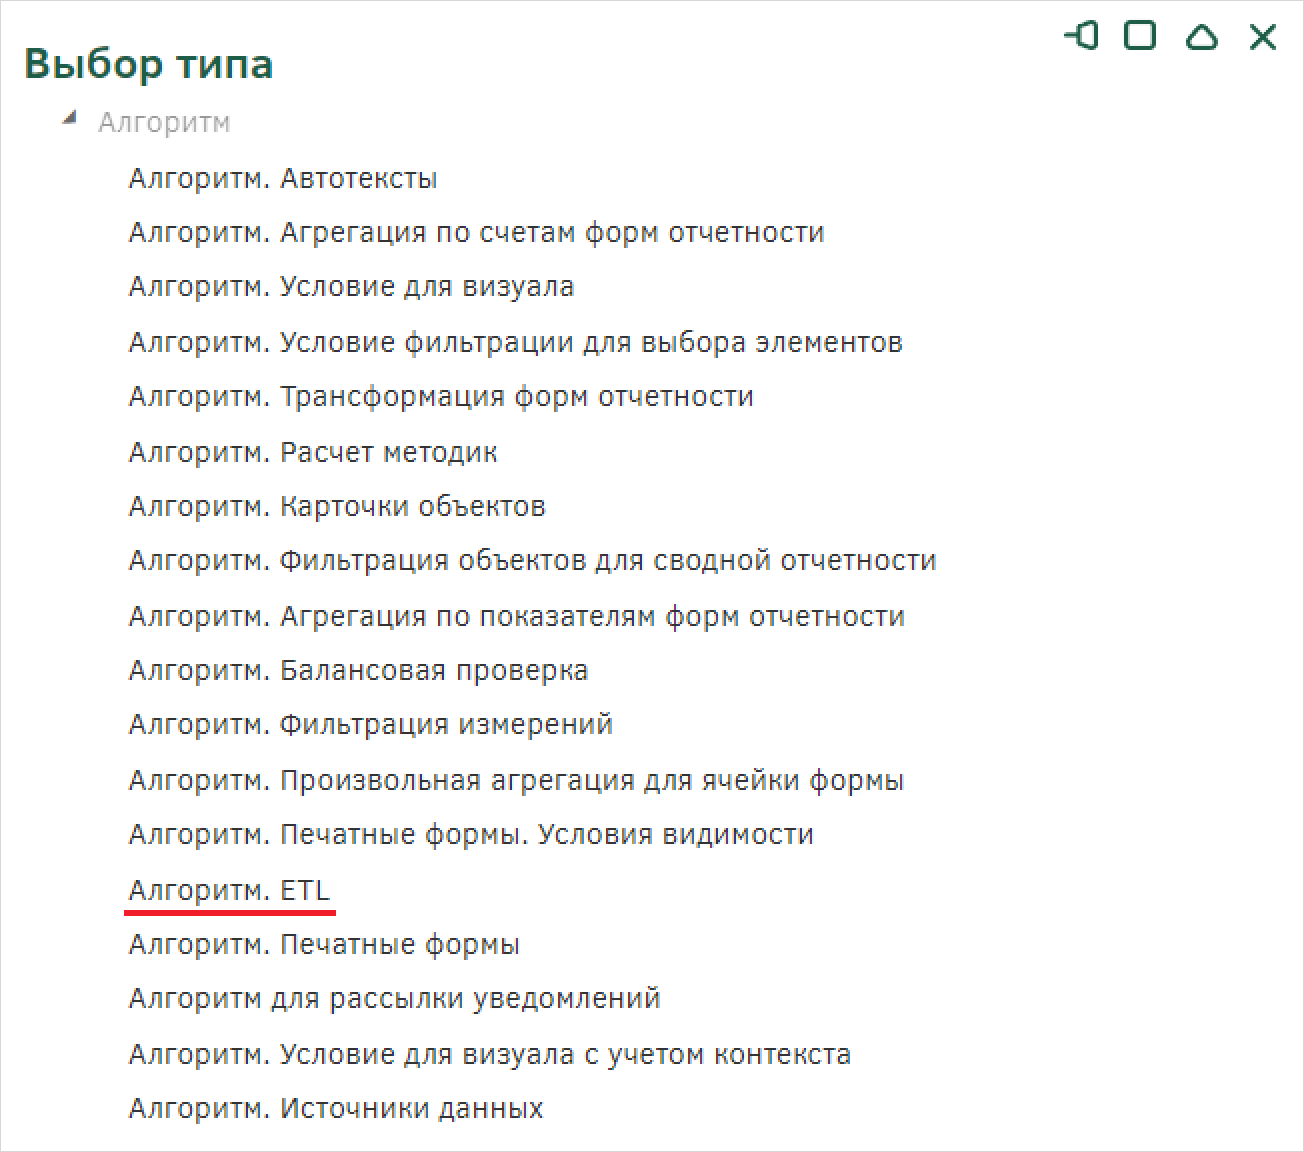Select Алгоритм для рассылки уведомлений
The image size is (1304, 1152).
tap(394, 999)
